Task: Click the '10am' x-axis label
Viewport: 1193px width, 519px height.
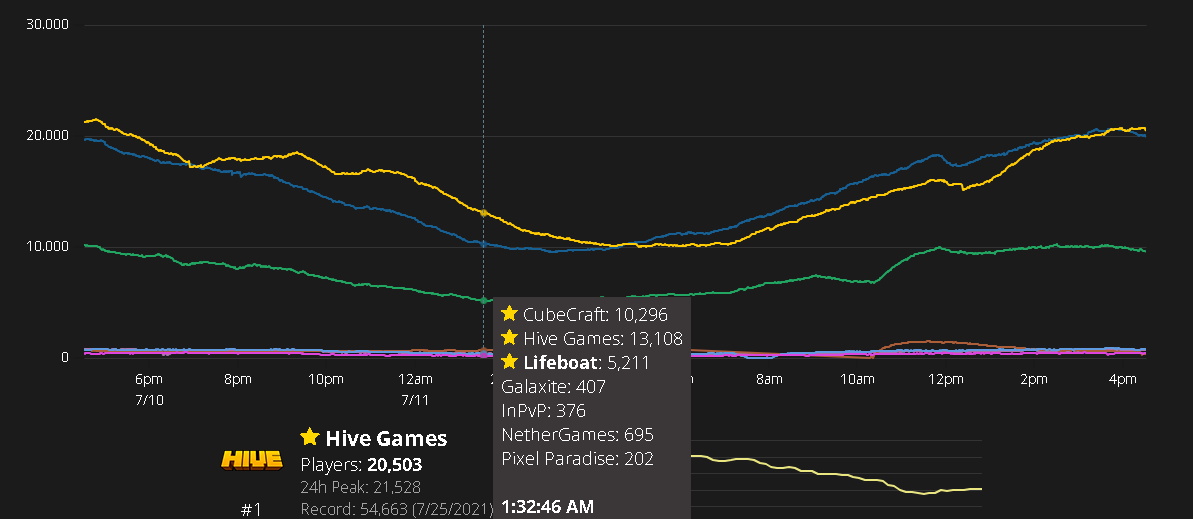Action: (857, 379)
